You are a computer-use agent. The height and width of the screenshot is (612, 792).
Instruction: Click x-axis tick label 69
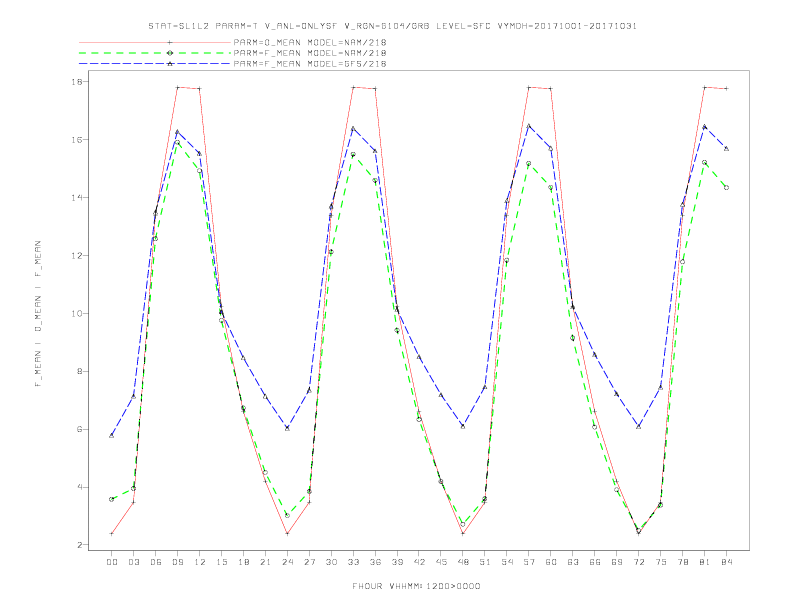[617, 562]
